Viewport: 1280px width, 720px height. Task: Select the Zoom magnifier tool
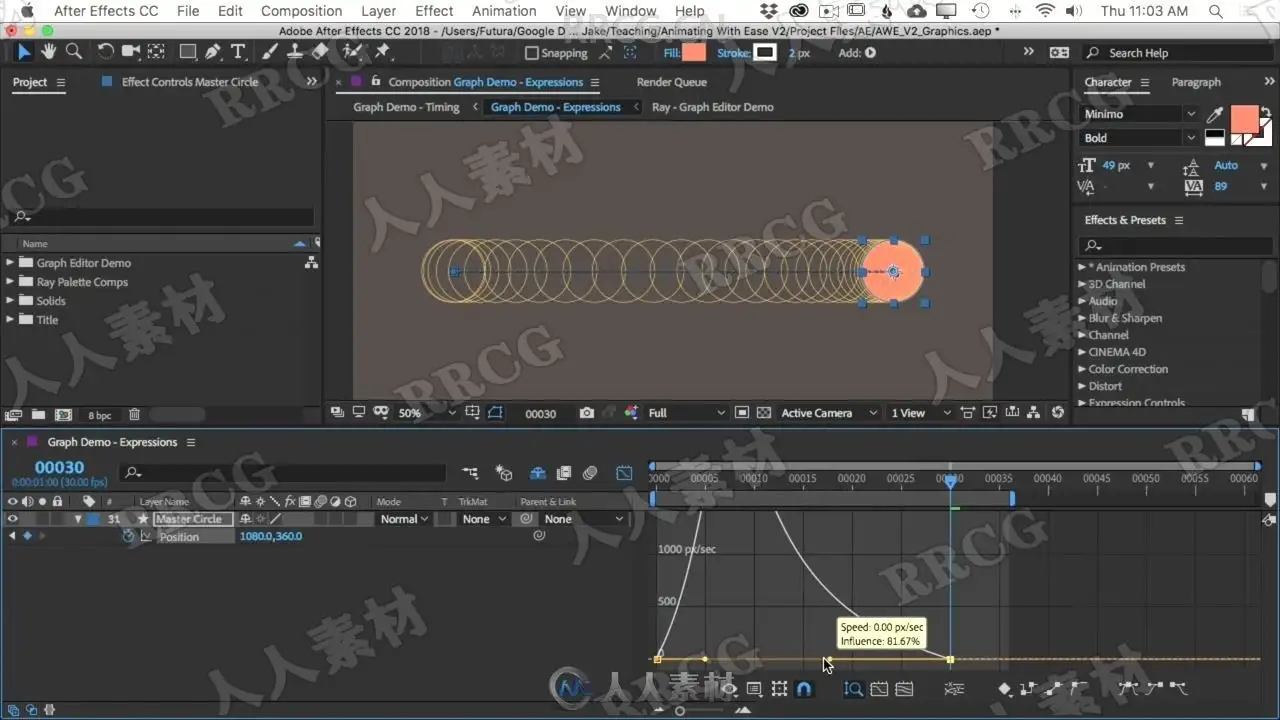[x=73, y=52]
